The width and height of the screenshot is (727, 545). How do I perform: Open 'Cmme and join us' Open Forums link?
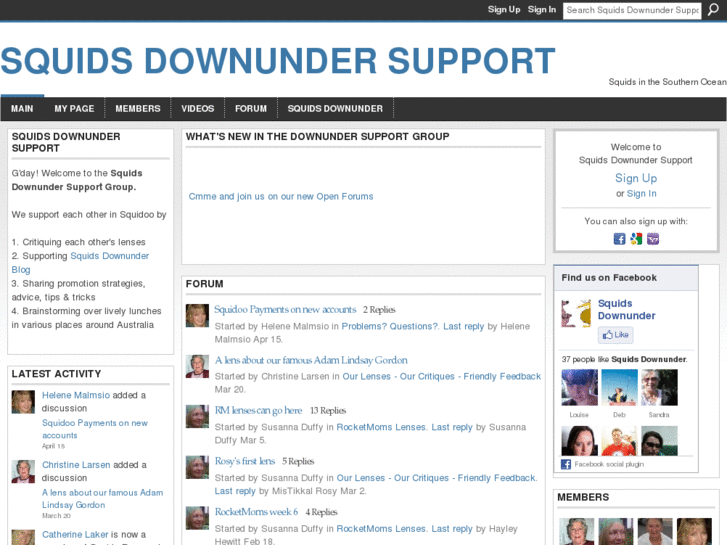tap(281, 196)
